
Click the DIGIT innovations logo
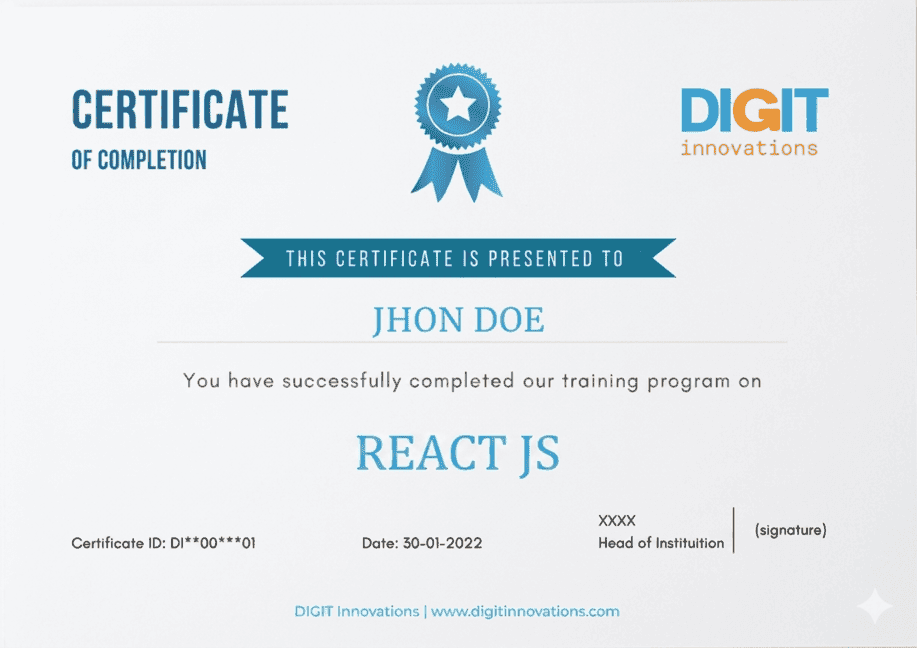pyautogui.click(x=754, y=122)
